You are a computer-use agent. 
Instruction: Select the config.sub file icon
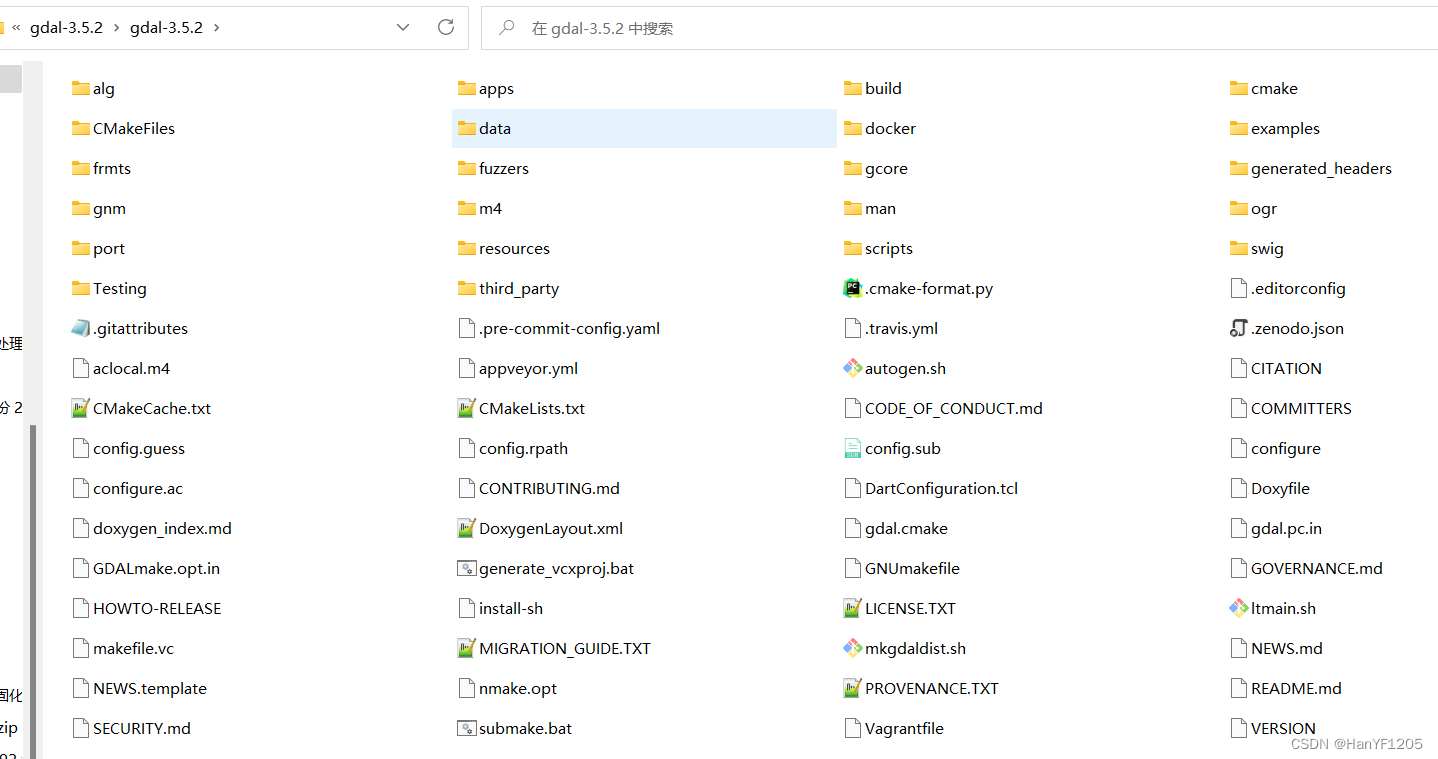click(x=853, y=448)
